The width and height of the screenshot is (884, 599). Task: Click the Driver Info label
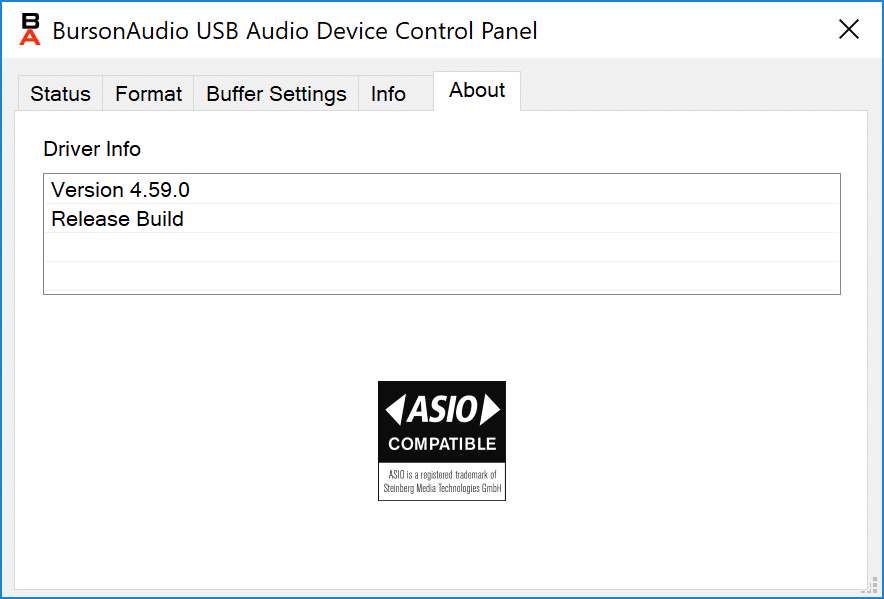pos(92,149)
